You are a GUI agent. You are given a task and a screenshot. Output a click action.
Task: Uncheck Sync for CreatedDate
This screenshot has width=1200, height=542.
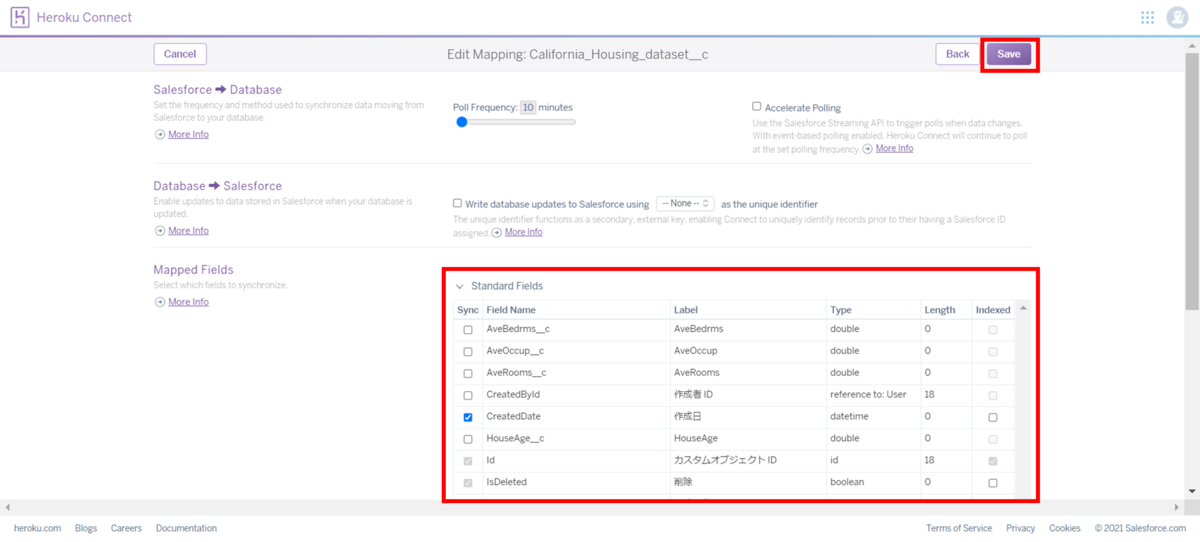pyautogui.click(x=467, y=417)
